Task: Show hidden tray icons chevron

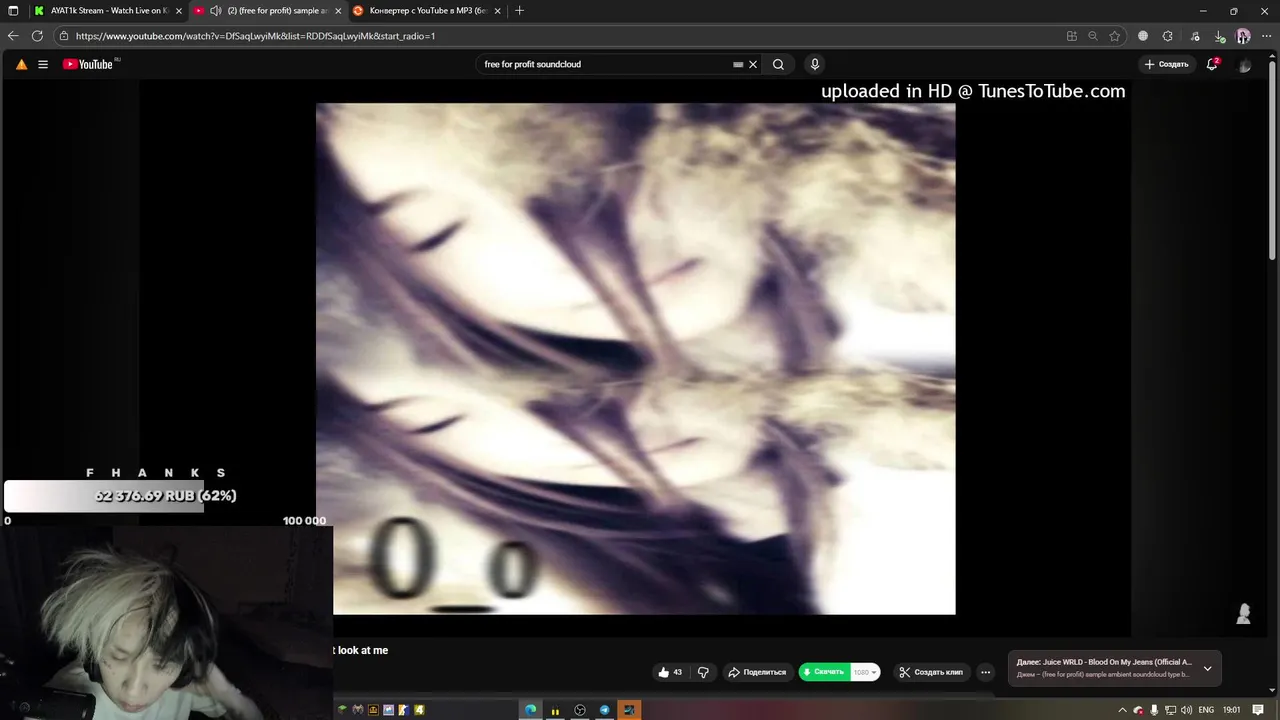Action: click(1122, 710)
